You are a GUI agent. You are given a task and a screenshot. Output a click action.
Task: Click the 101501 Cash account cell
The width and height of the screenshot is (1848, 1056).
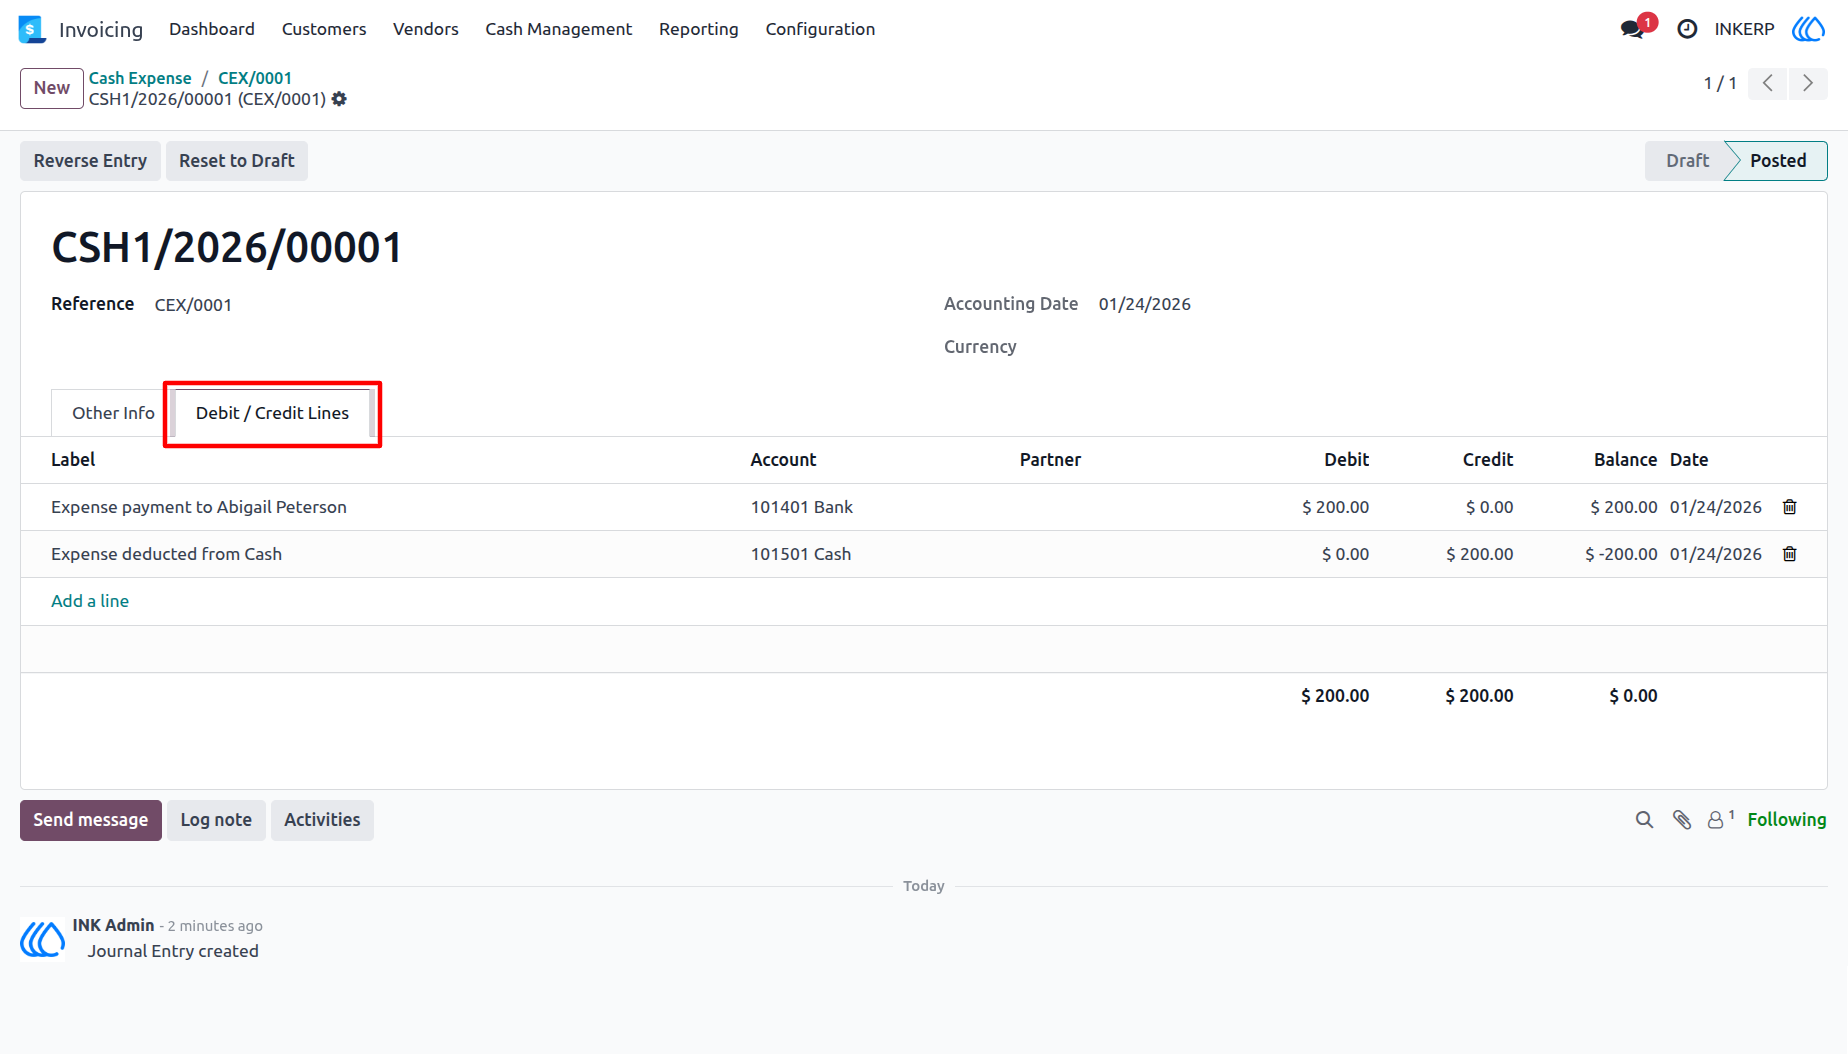pos(801,554)
